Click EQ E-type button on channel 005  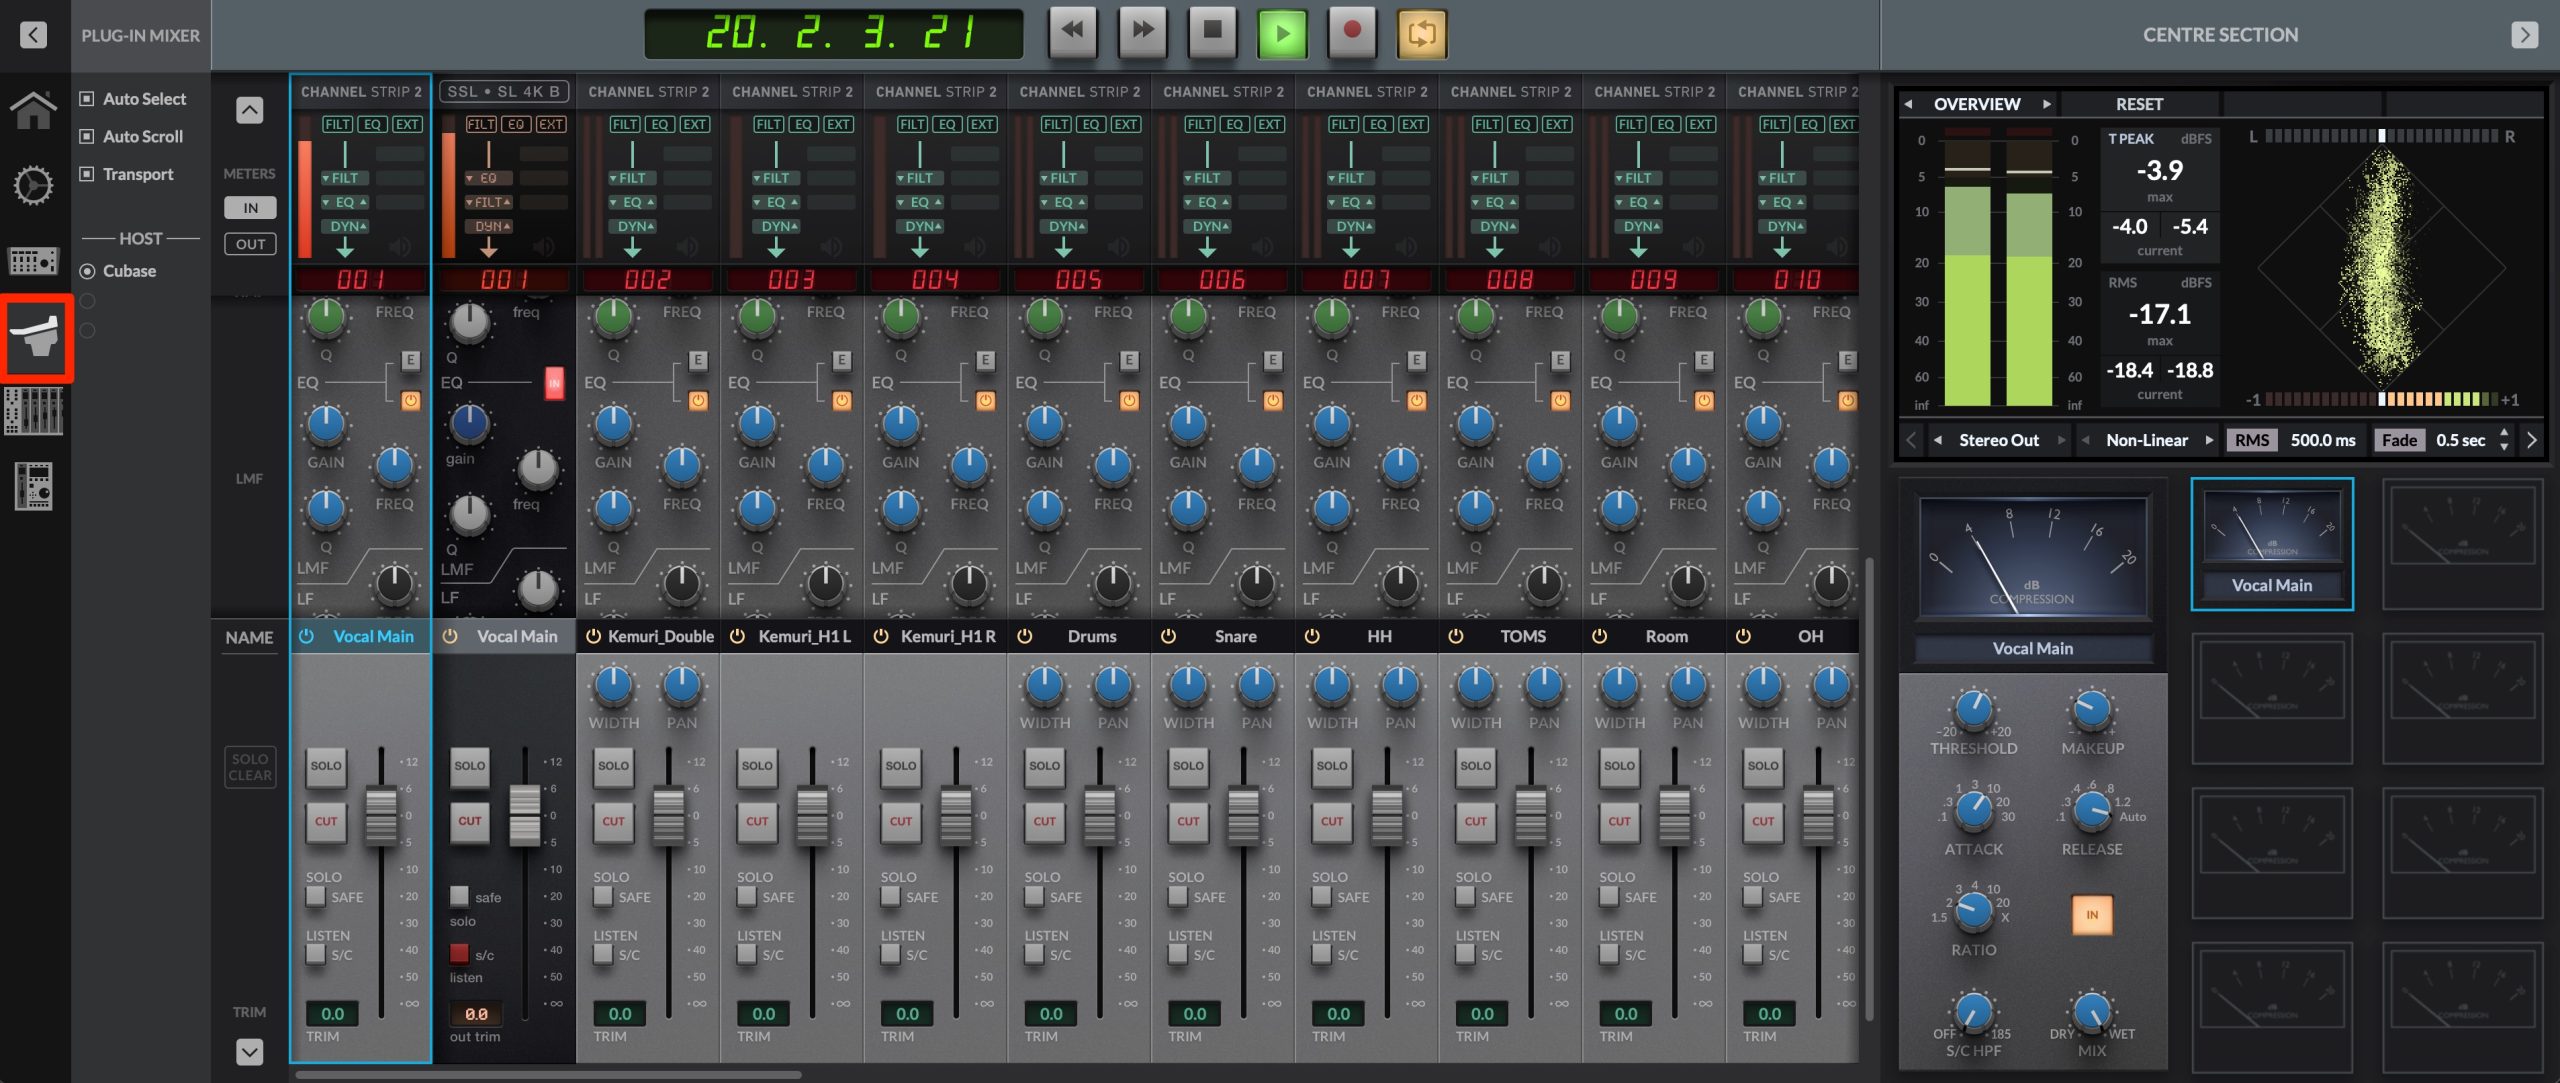pyautogui.click(x=1129, y=360)
